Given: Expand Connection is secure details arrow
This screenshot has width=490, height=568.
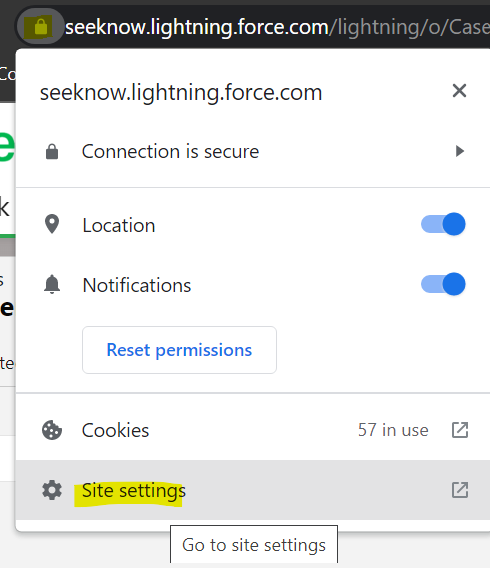Looking at the screenshot, I should point(460,151).
